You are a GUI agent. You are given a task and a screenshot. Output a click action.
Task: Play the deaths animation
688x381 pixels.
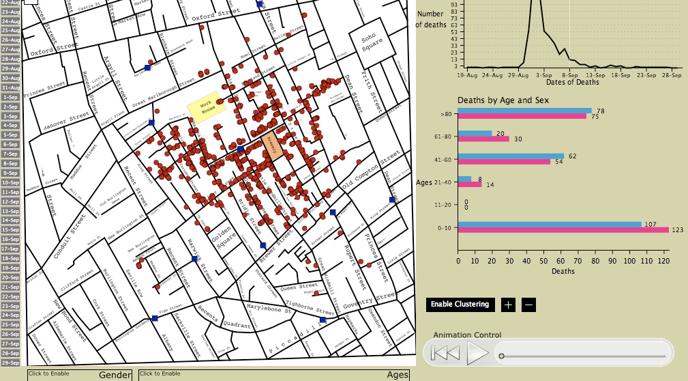click(478, 353)
